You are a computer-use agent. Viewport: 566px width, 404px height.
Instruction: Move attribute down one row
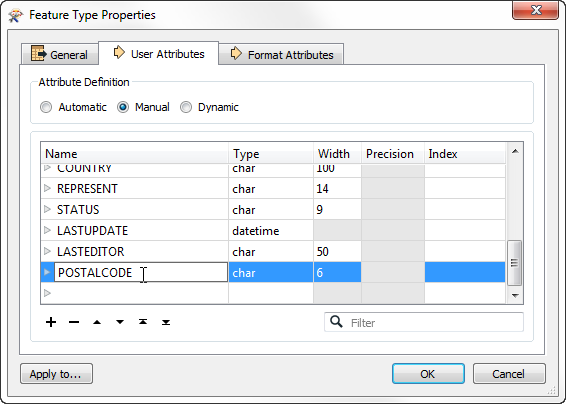point(120,322)
